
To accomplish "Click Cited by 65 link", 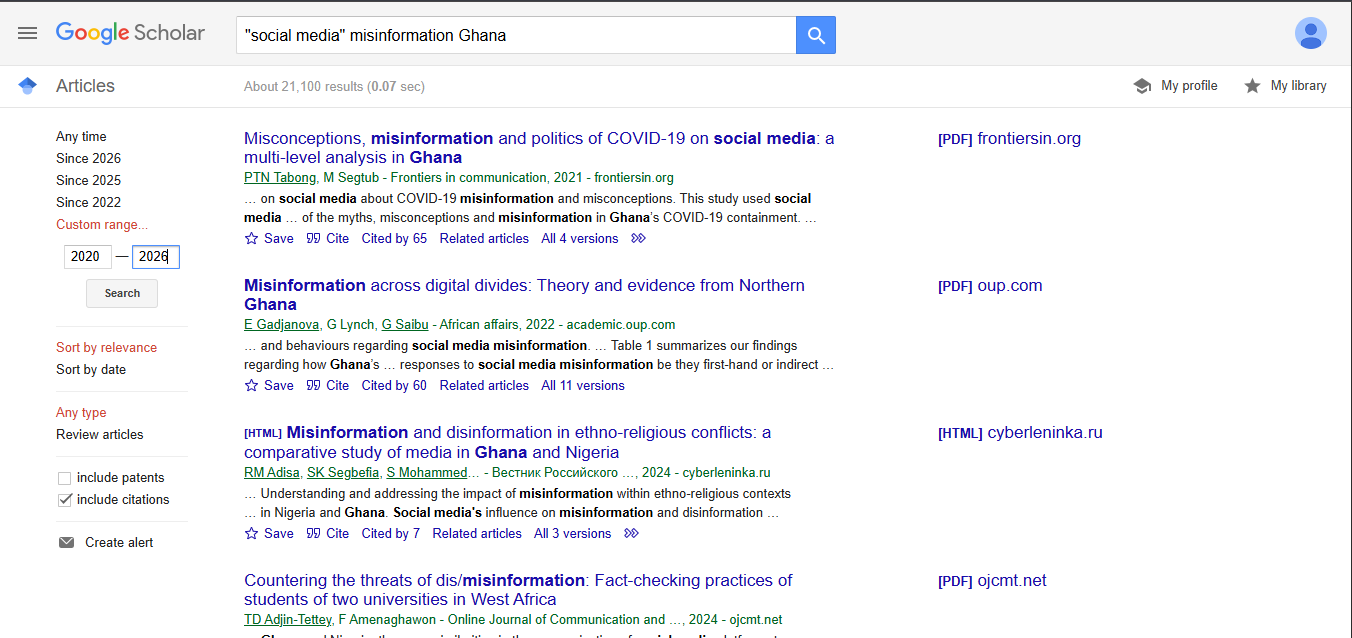I will pos(394,238).
